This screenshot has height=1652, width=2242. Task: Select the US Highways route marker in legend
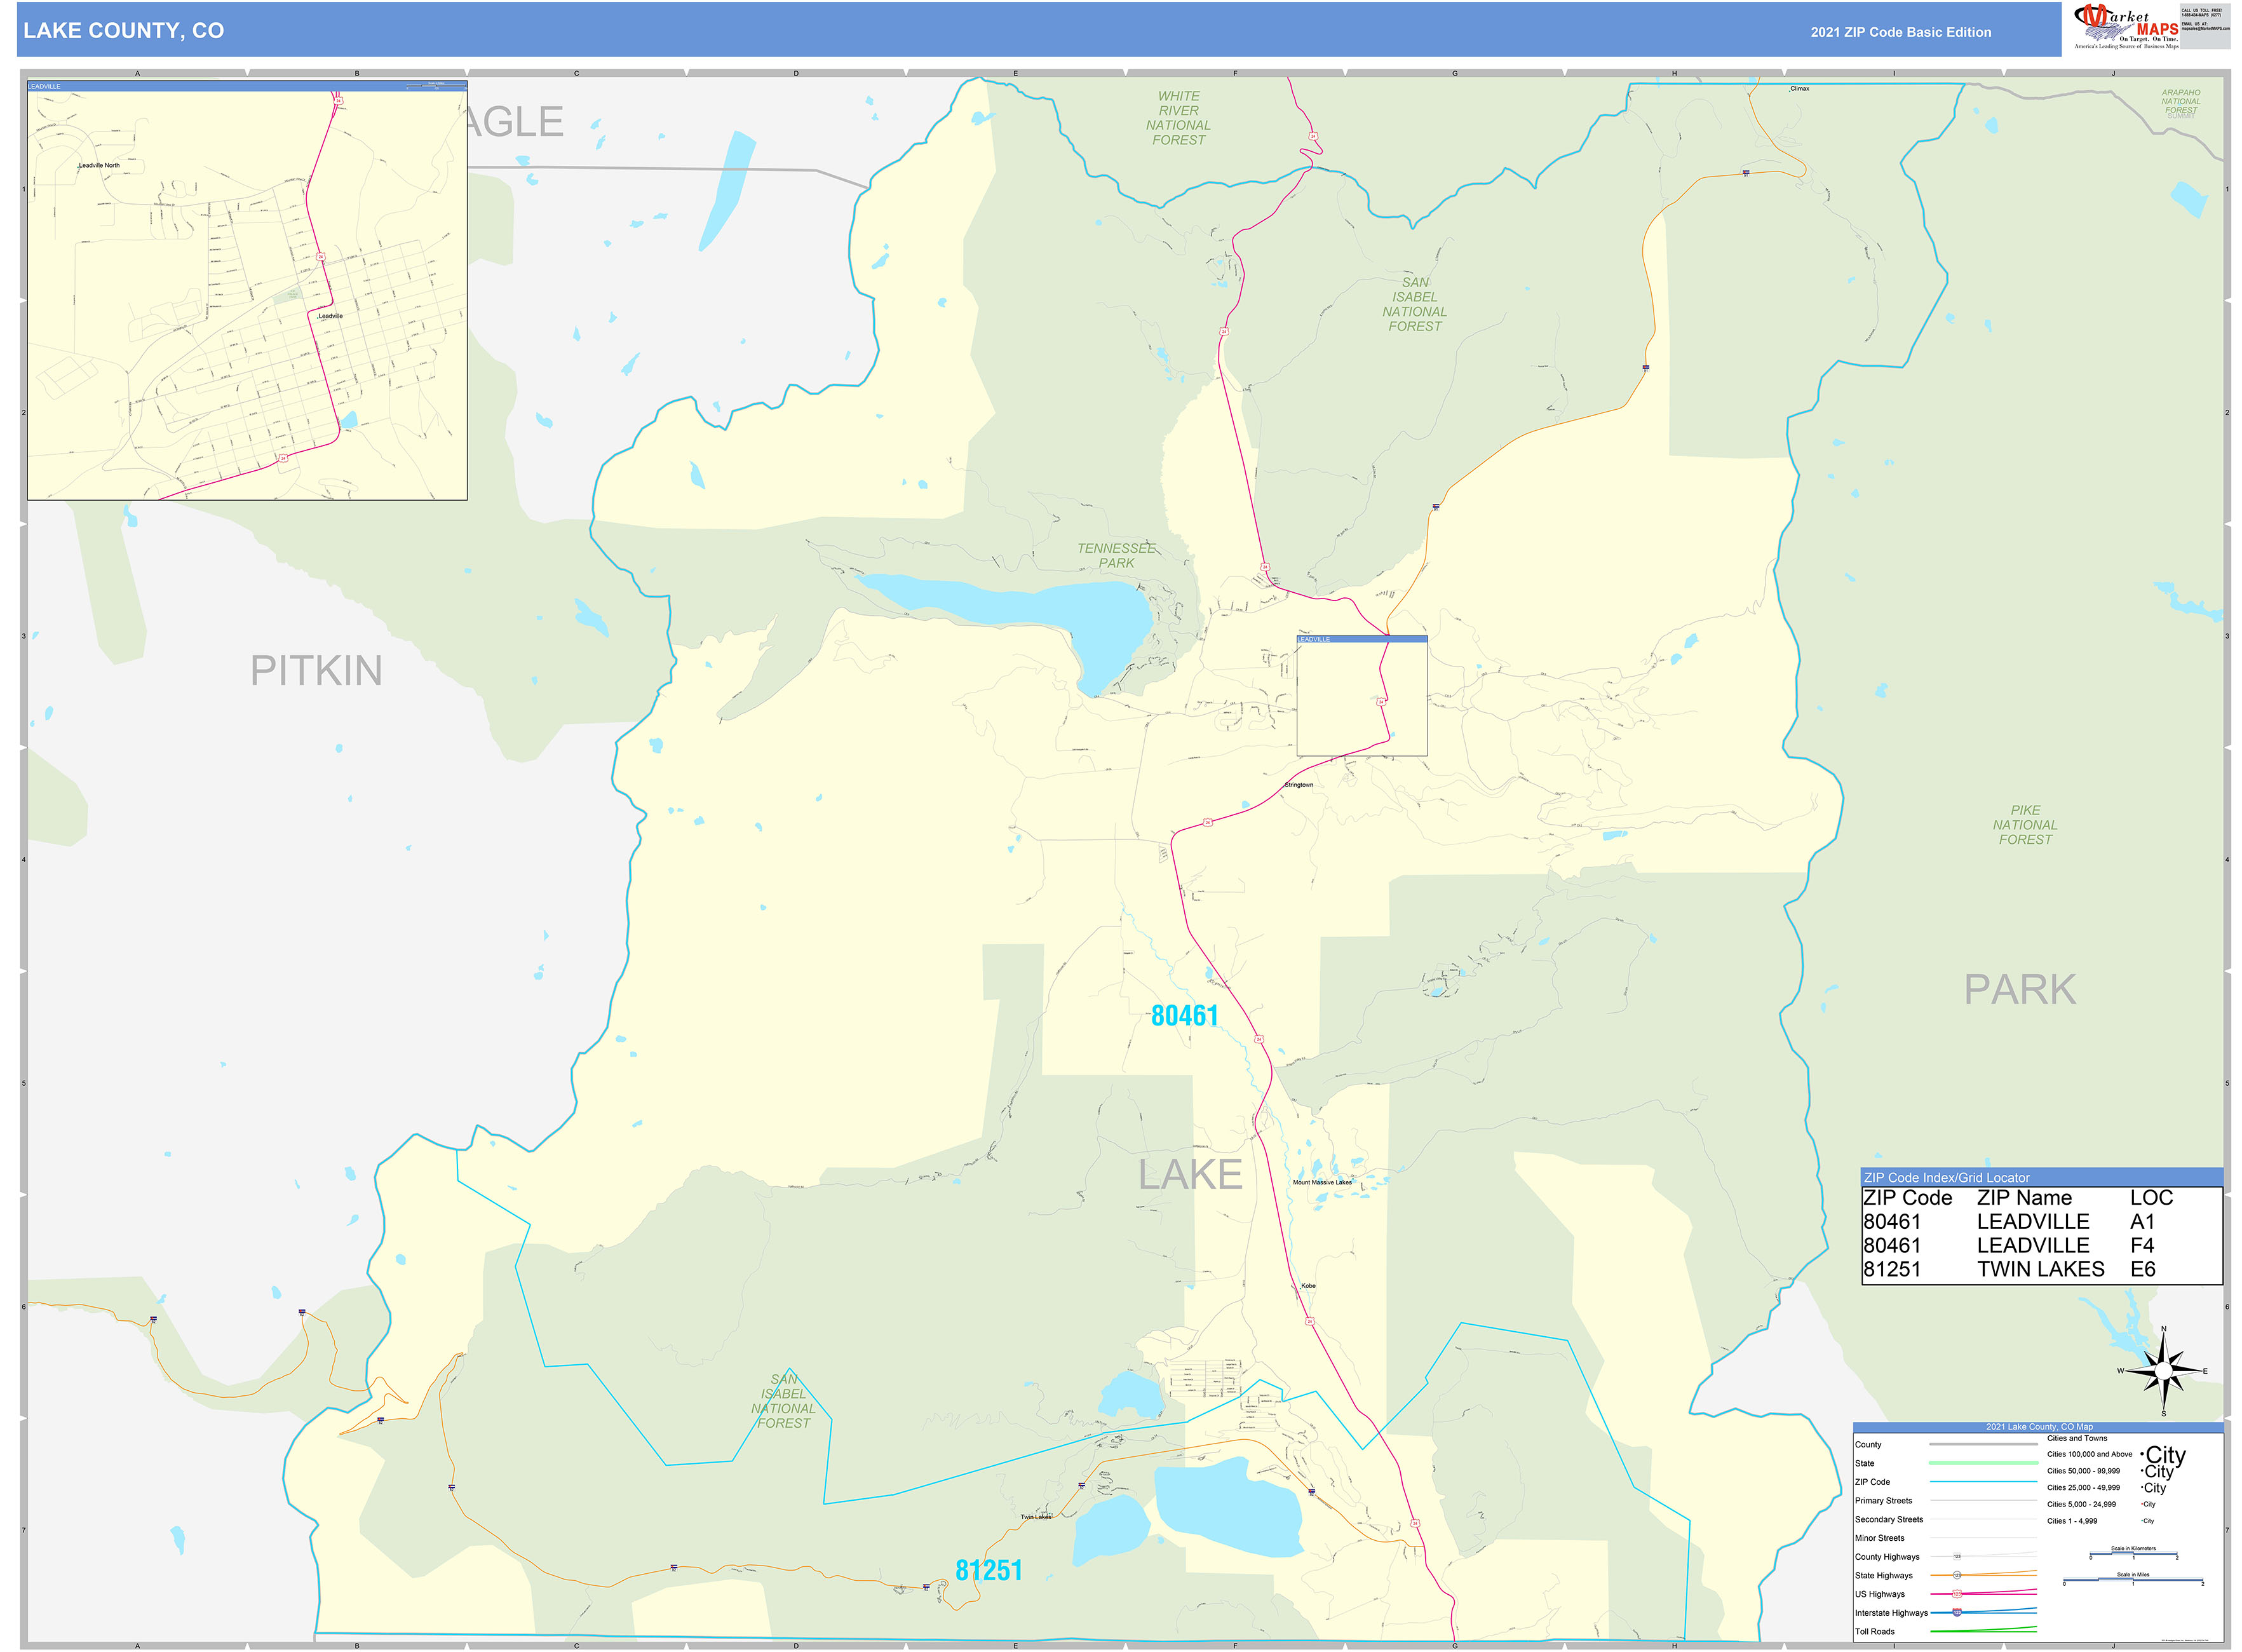pyautogui.click(x=1958, y=1594)
